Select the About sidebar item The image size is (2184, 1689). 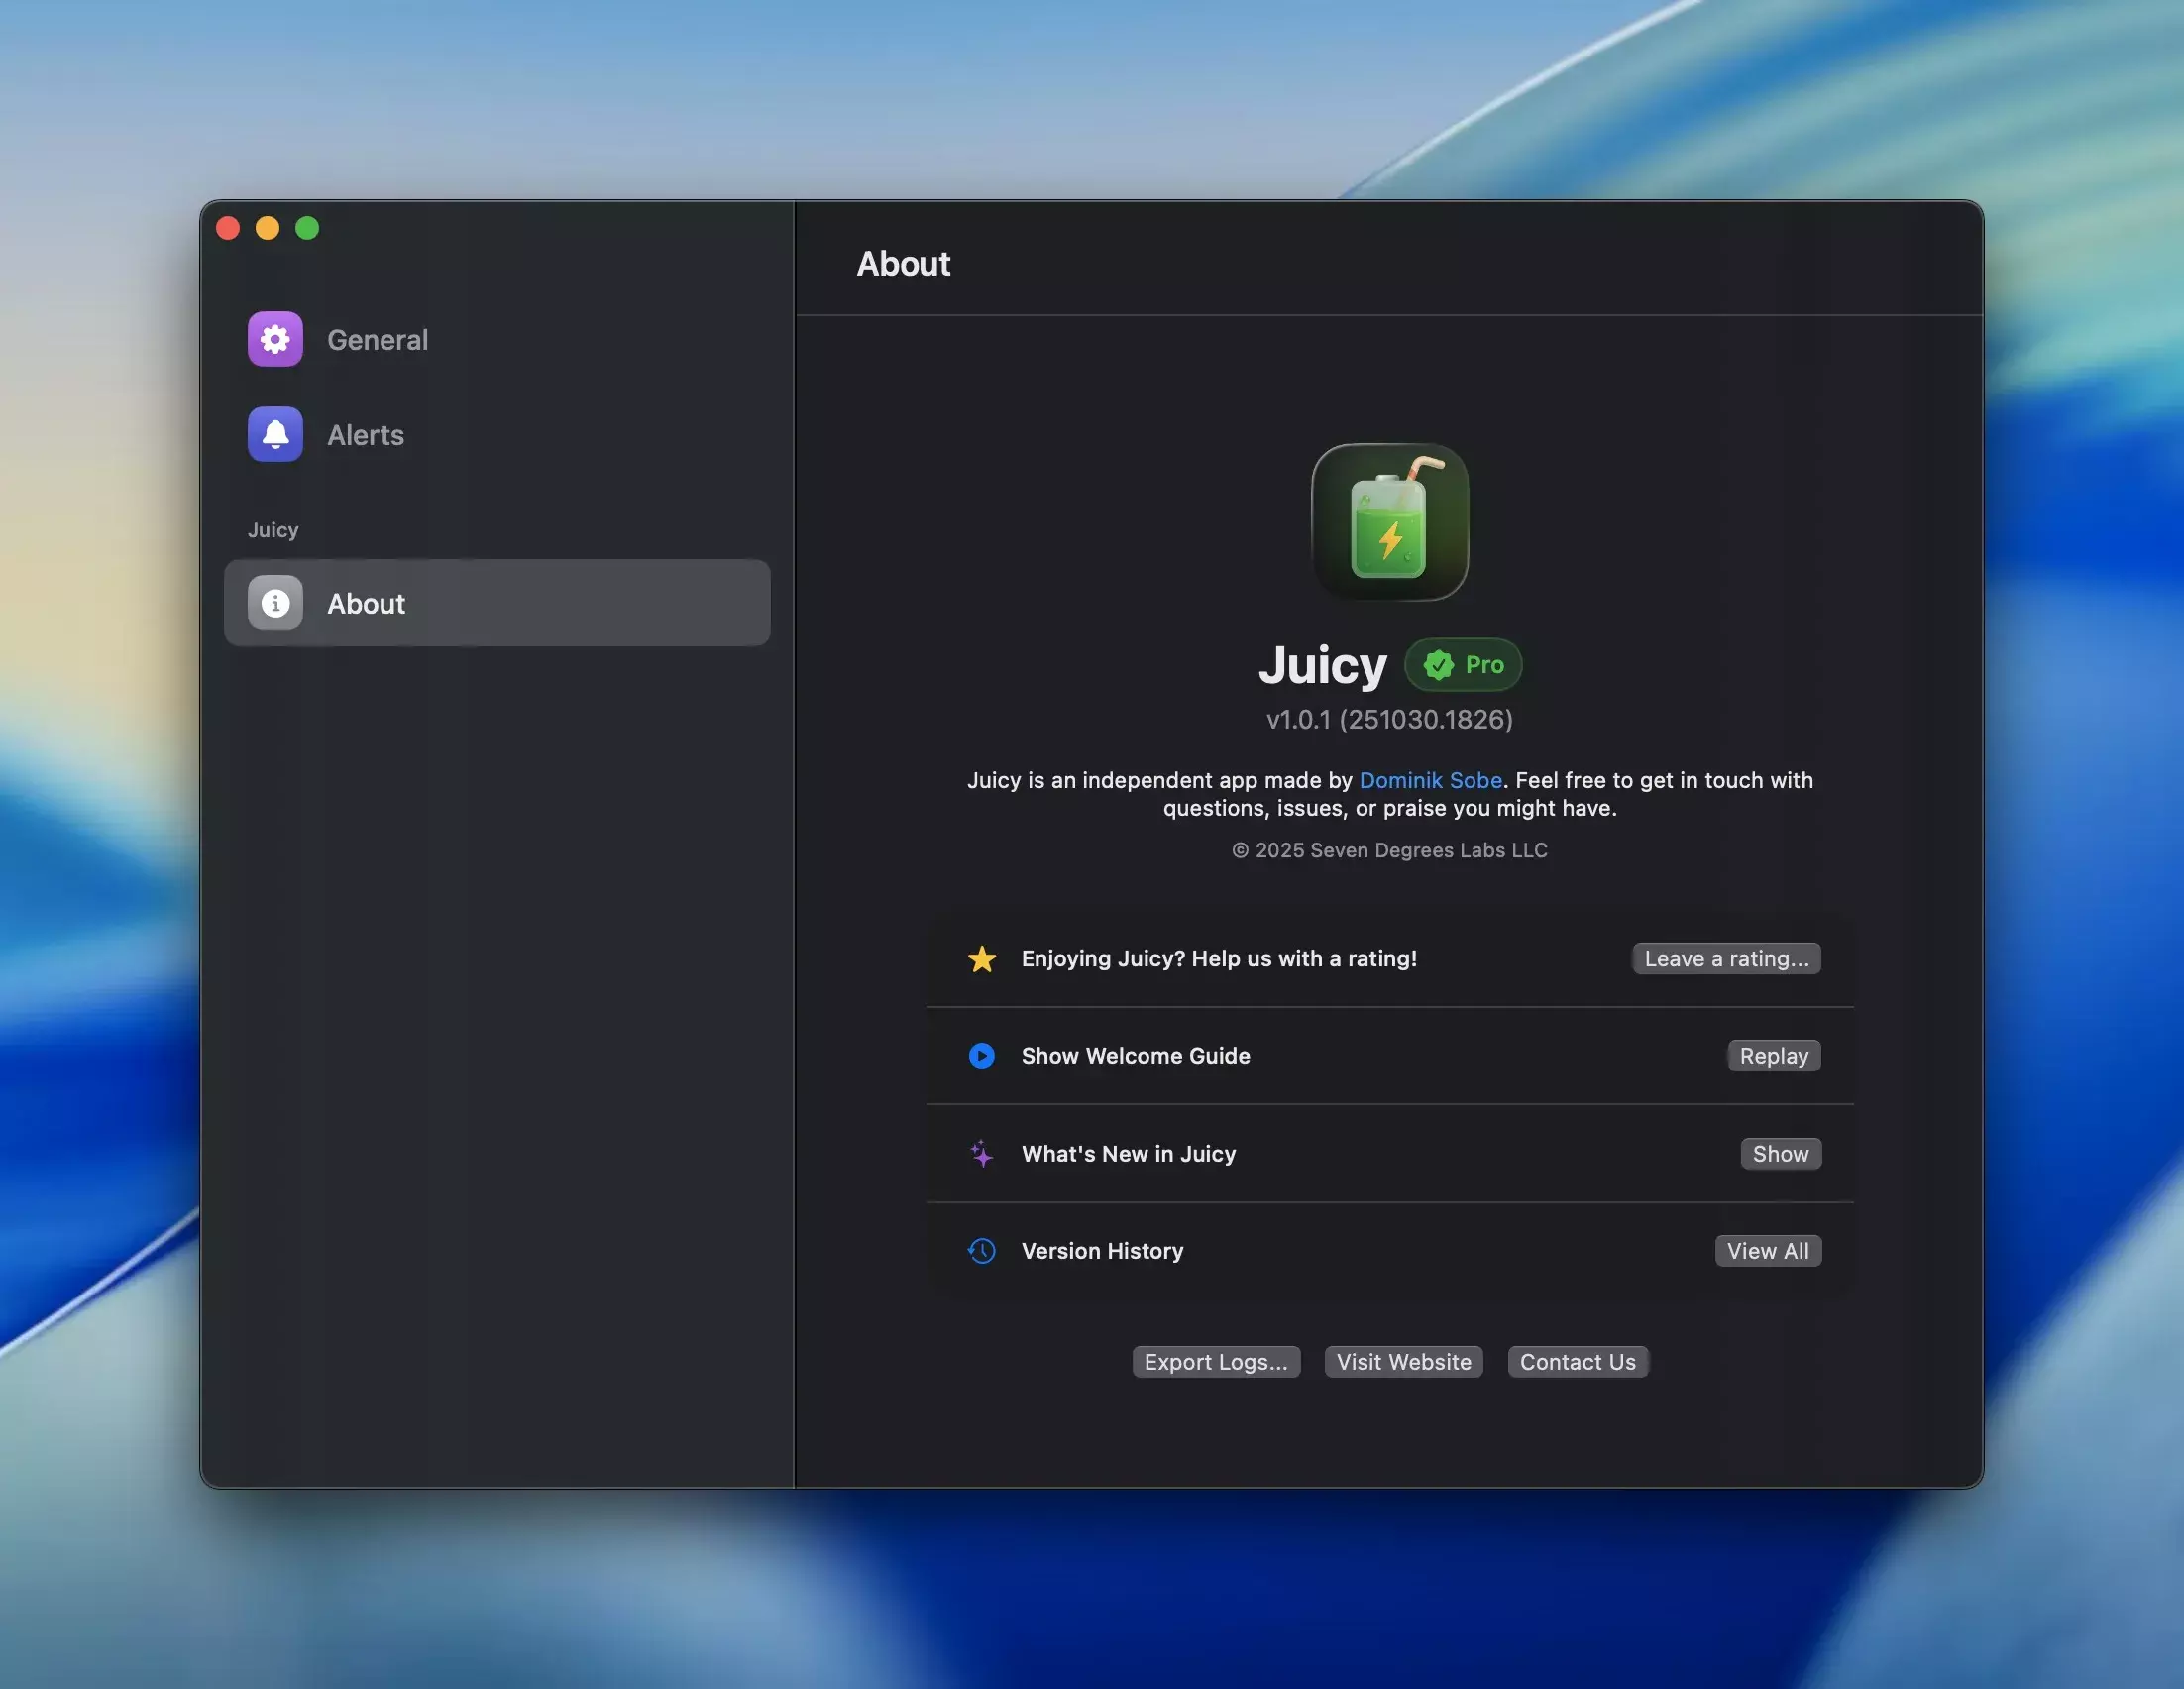tap(496, 603)
